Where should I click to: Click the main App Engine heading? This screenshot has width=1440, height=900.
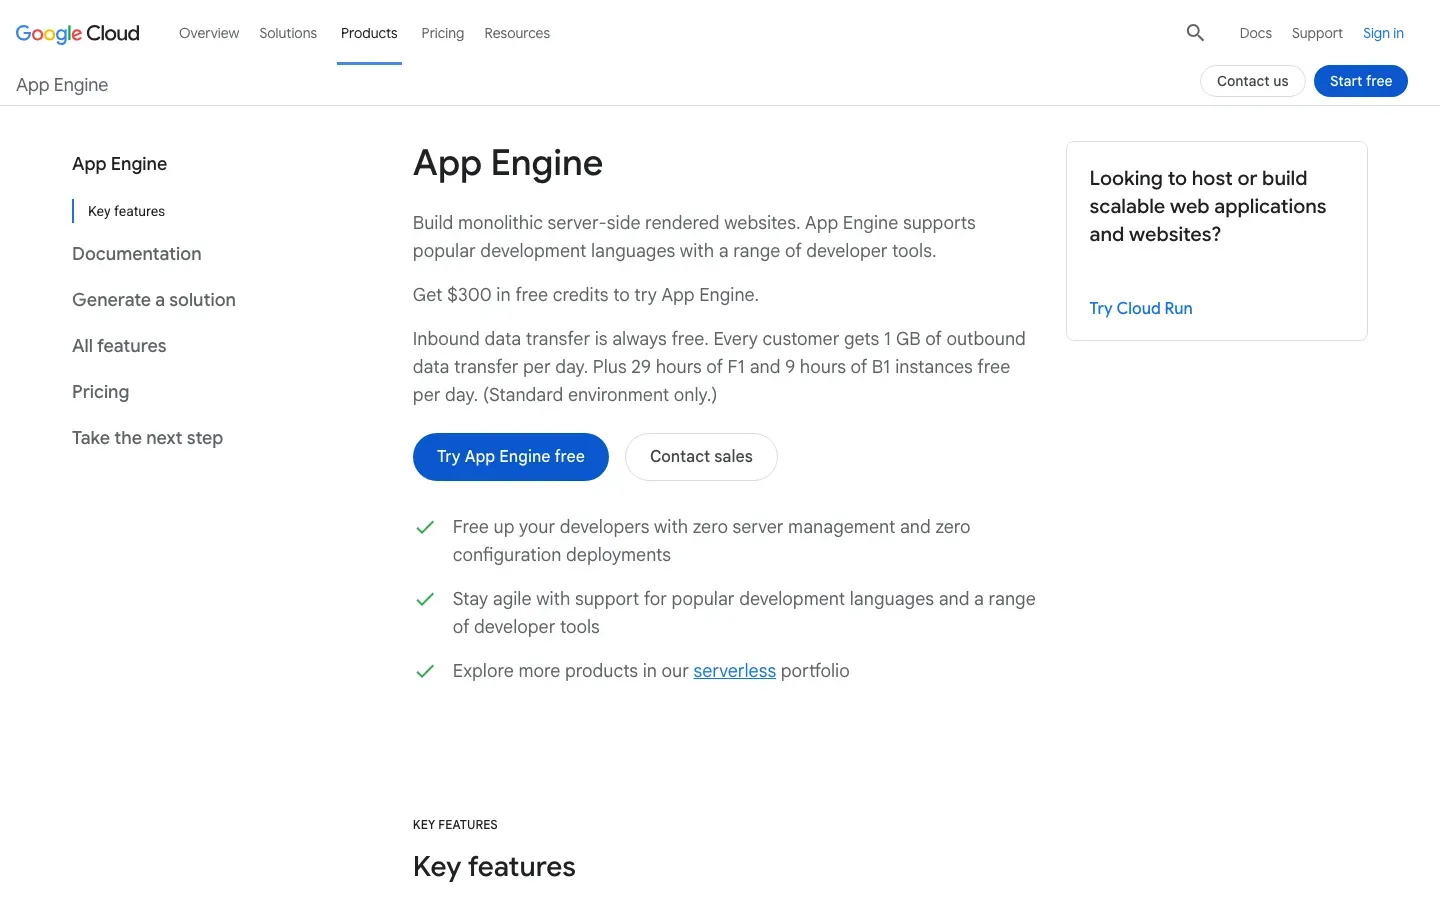point(507,163)
